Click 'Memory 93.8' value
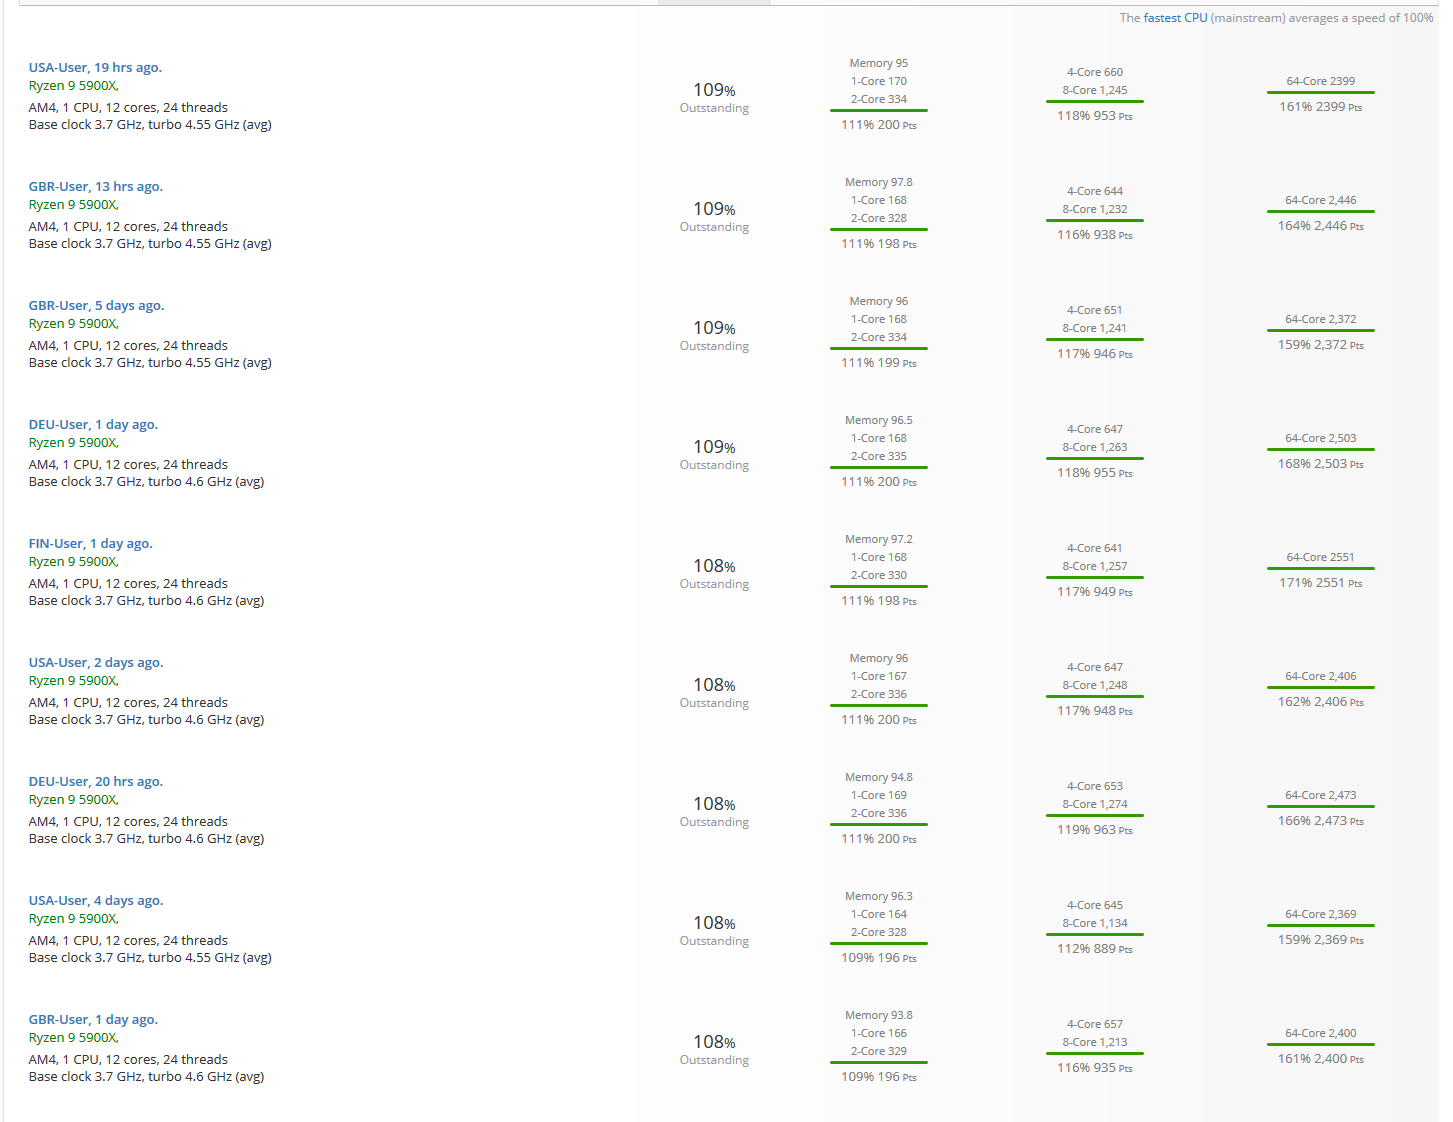1453x1122 pixels. click(x=879, y=1015)
